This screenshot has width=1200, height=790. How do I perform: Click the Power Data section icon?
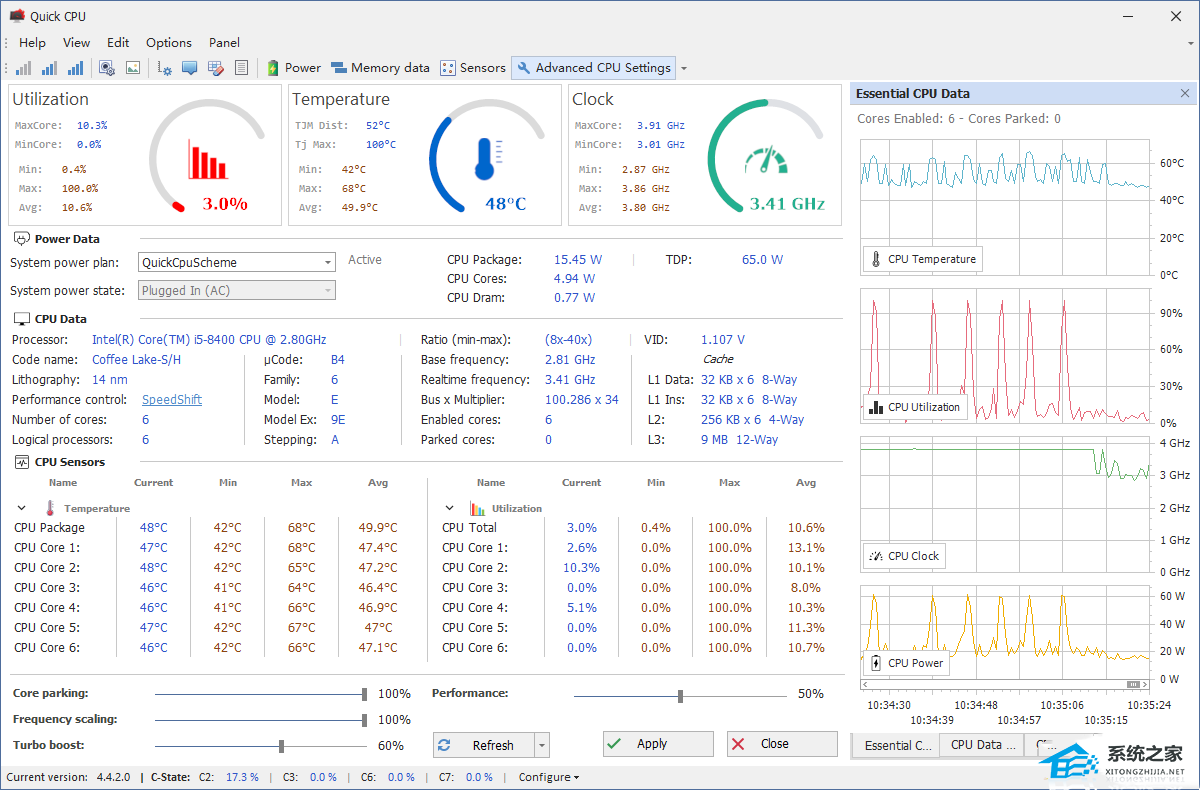coord(22,239)
